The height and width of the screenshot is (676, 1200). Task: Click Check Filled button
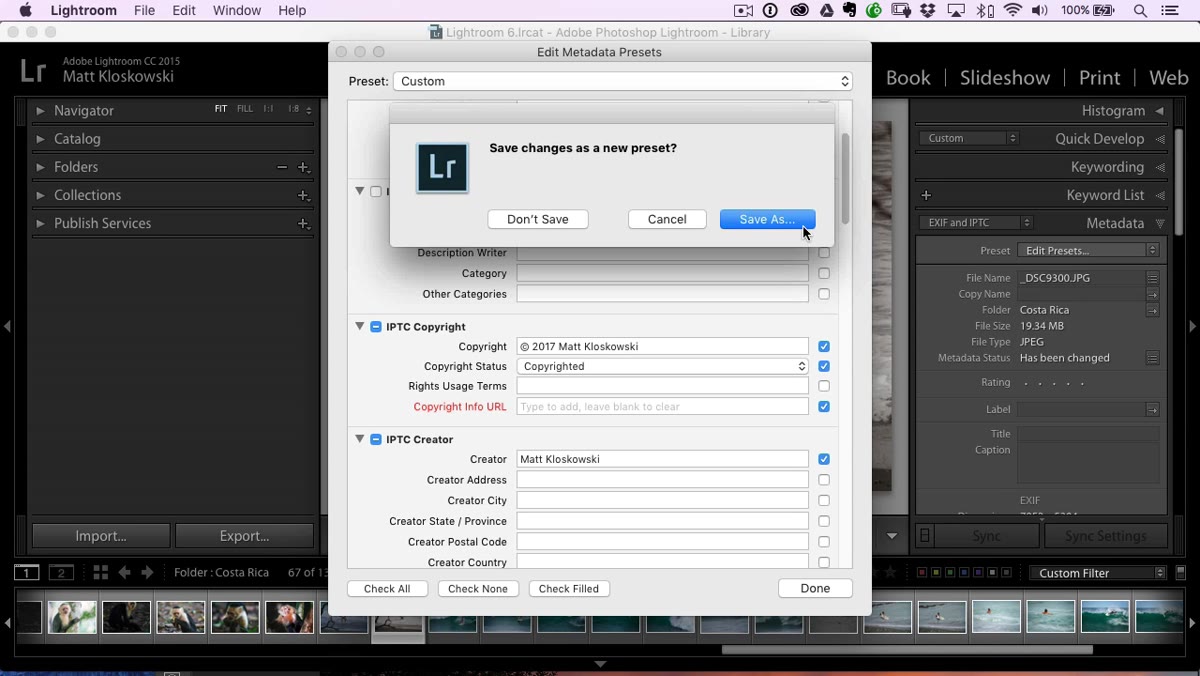(569, 589)
